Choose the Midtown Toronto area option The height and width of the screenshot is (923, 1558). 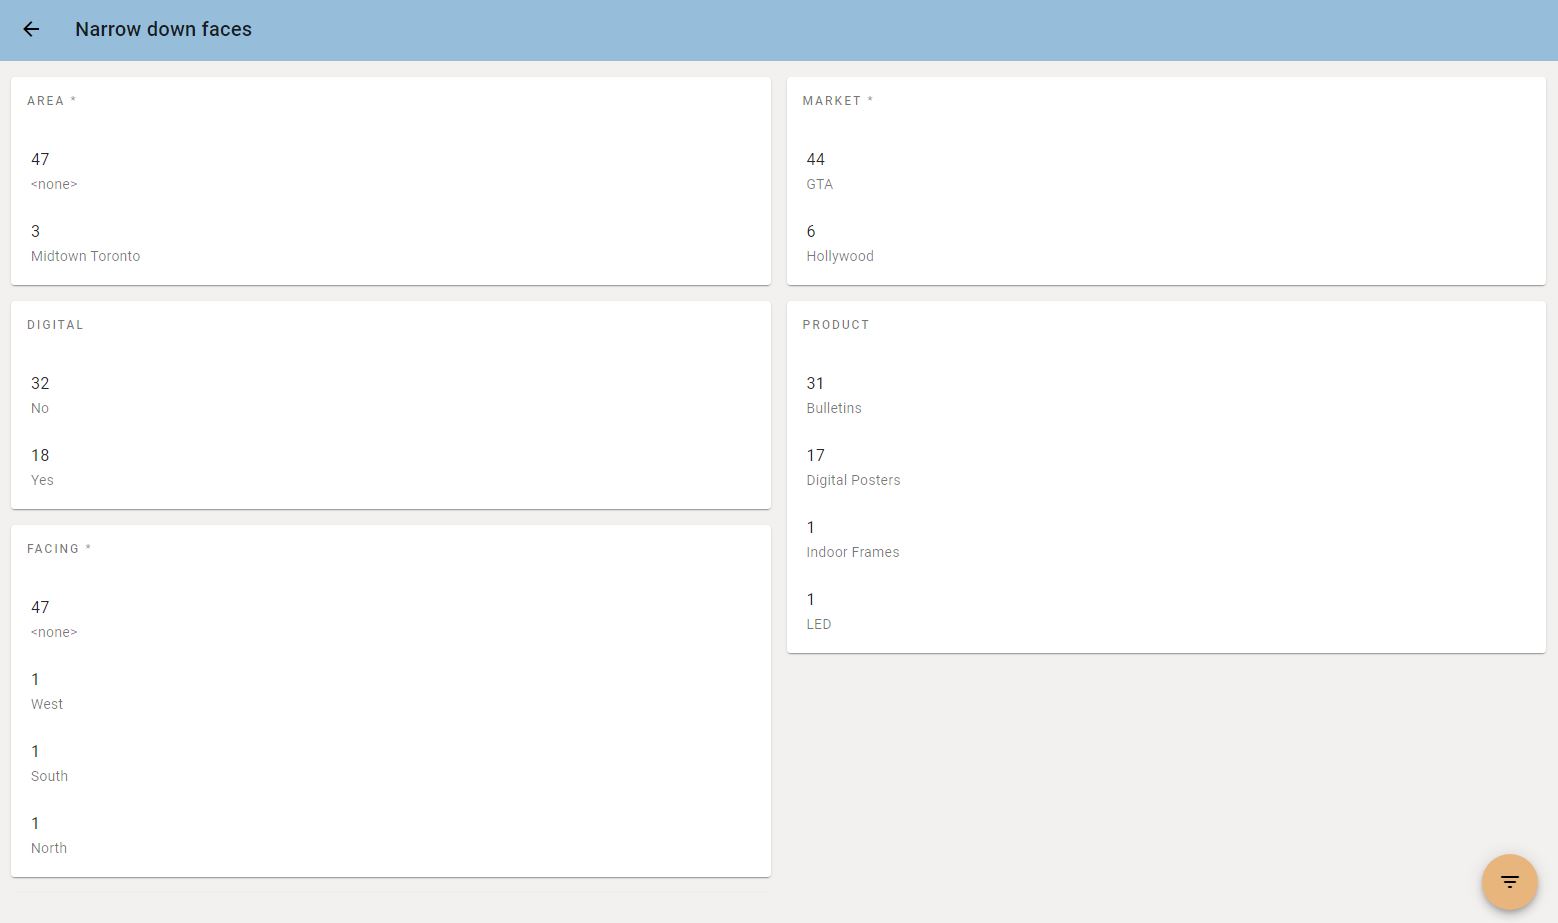[x=390, y=243]
